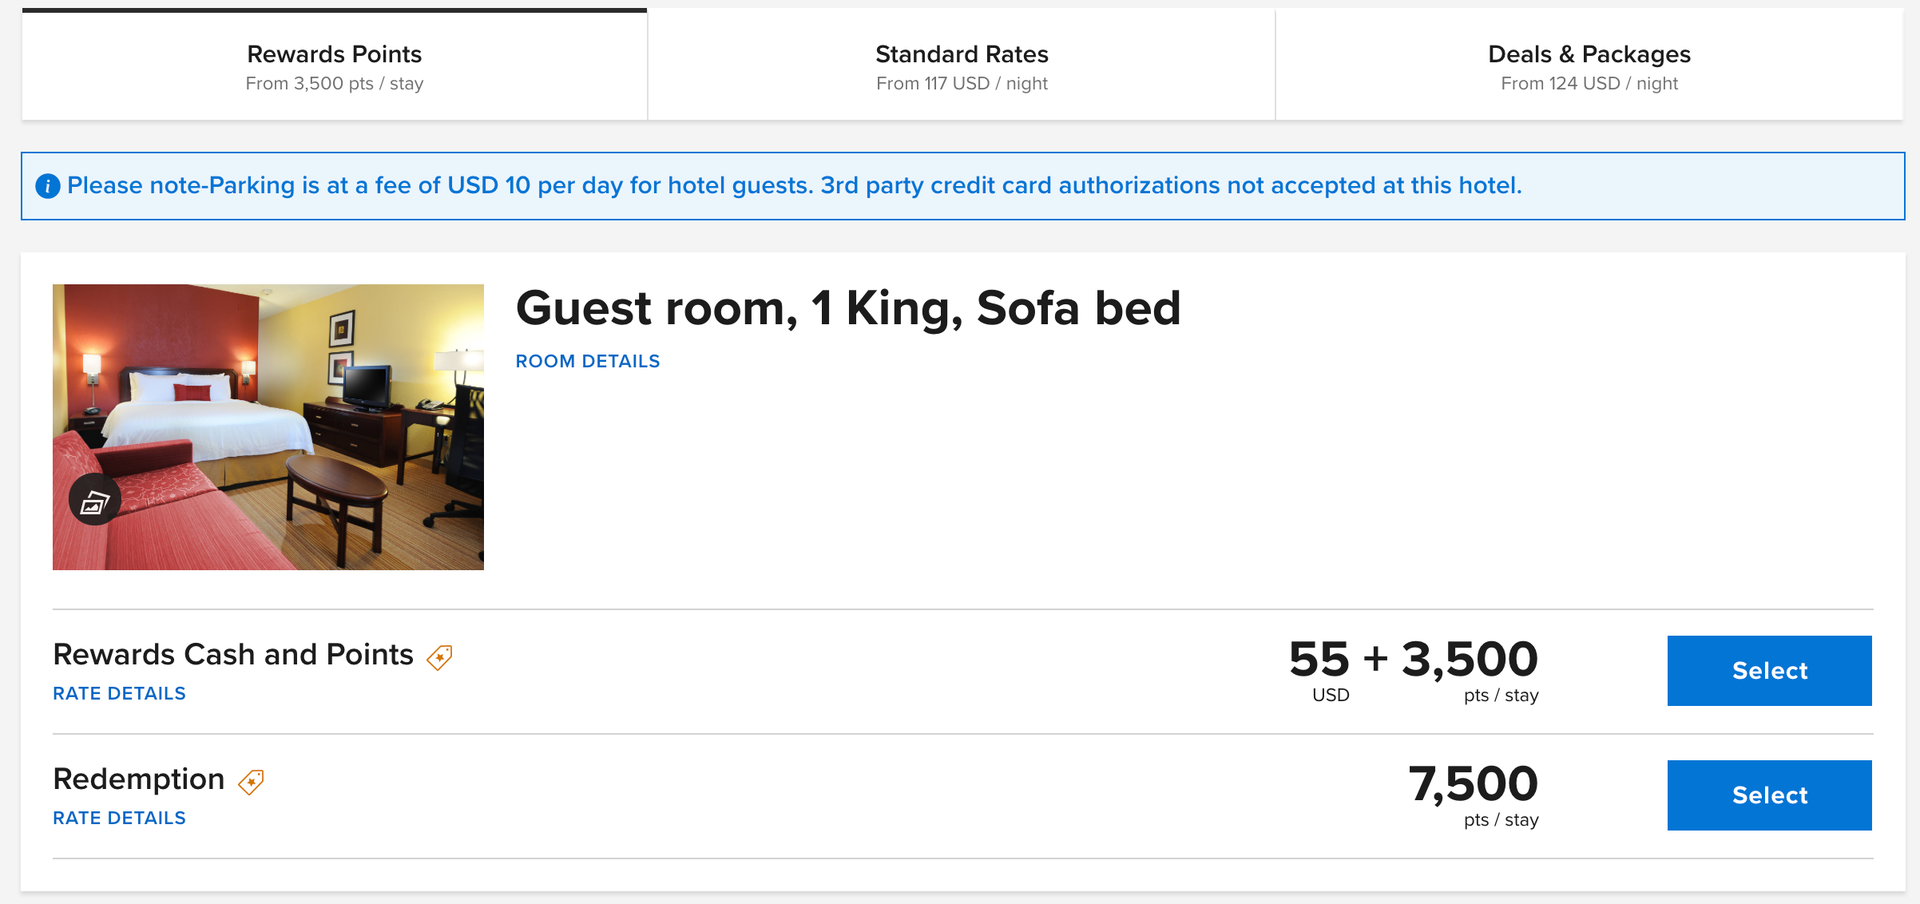Click From 124 USD night under Deals & Packages
The width and height of the screenshot is (1920, 904).
point(1588,84)
